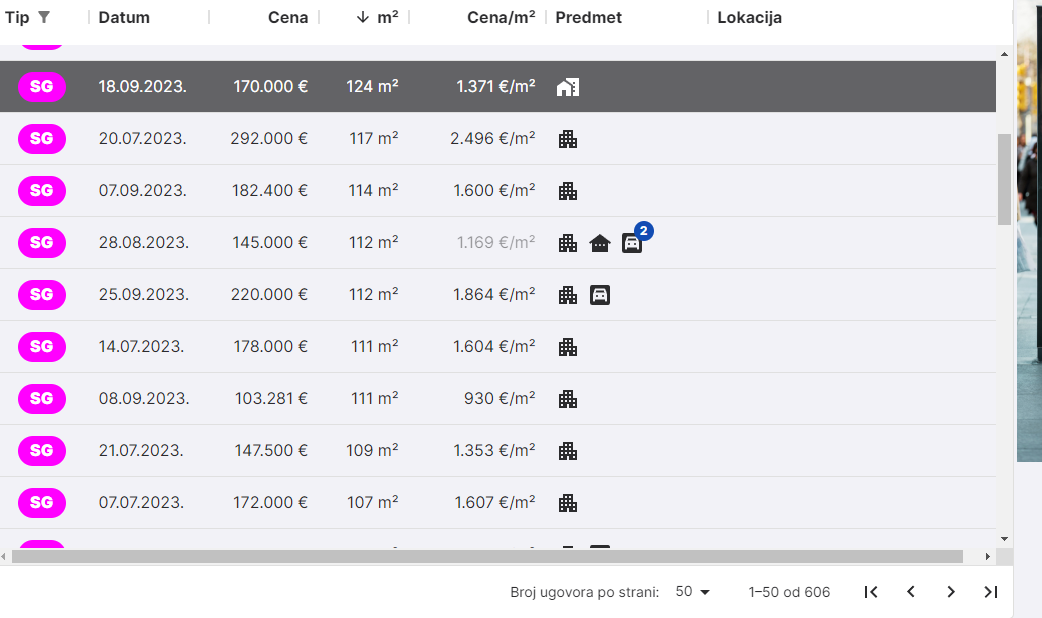This screenshot has height=618, width=1042.
Task: Jump to the first page of results
Action: click(871, 592)
